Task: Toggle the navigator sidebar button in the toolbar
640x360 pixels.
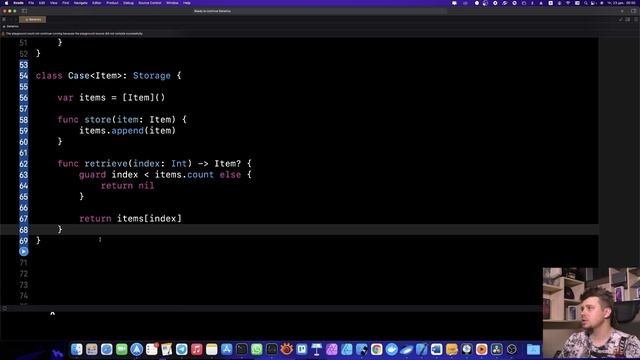Action: click(24, 11)
